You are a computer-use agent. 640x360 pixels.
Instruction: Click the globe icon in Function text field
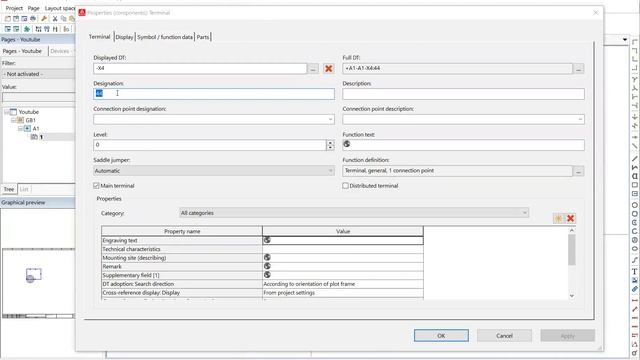point(347,144)
